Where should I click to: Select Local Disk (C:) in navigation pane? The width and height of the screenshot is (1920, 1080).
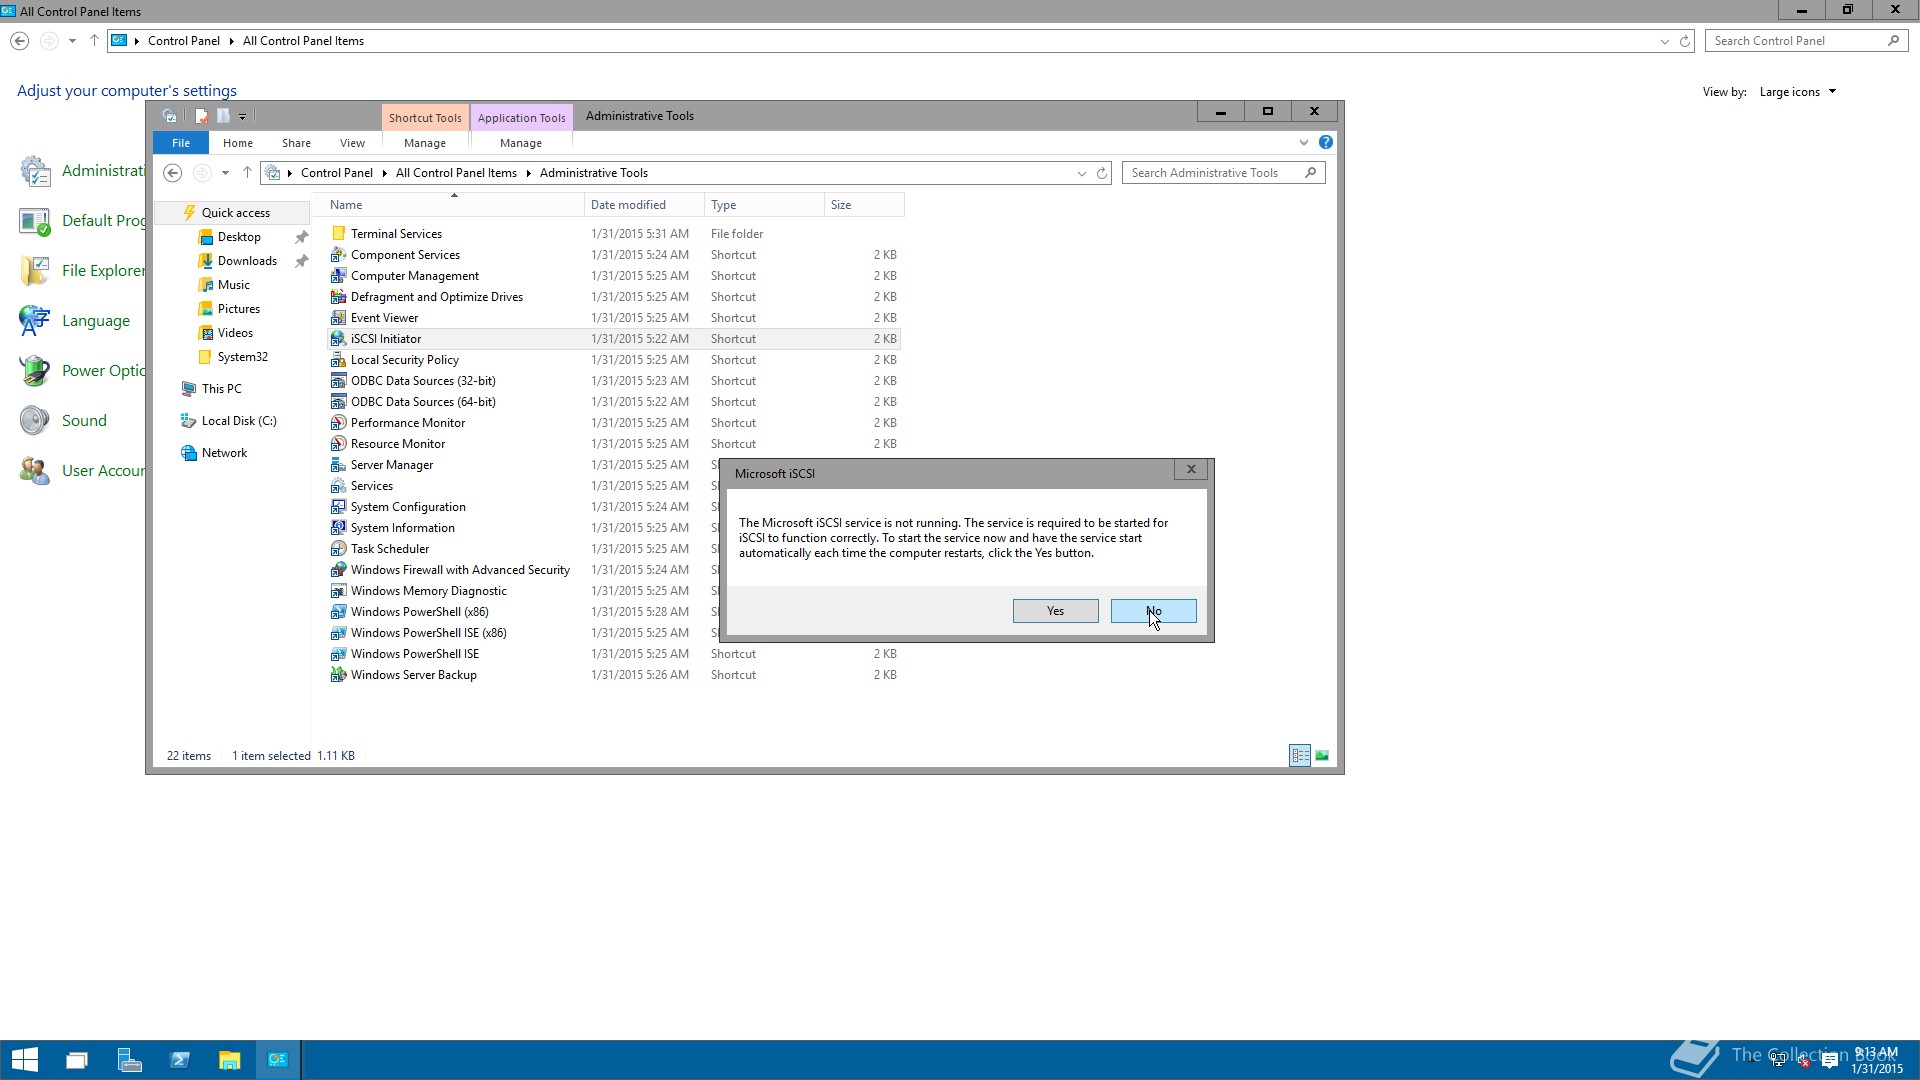point(238,421)
